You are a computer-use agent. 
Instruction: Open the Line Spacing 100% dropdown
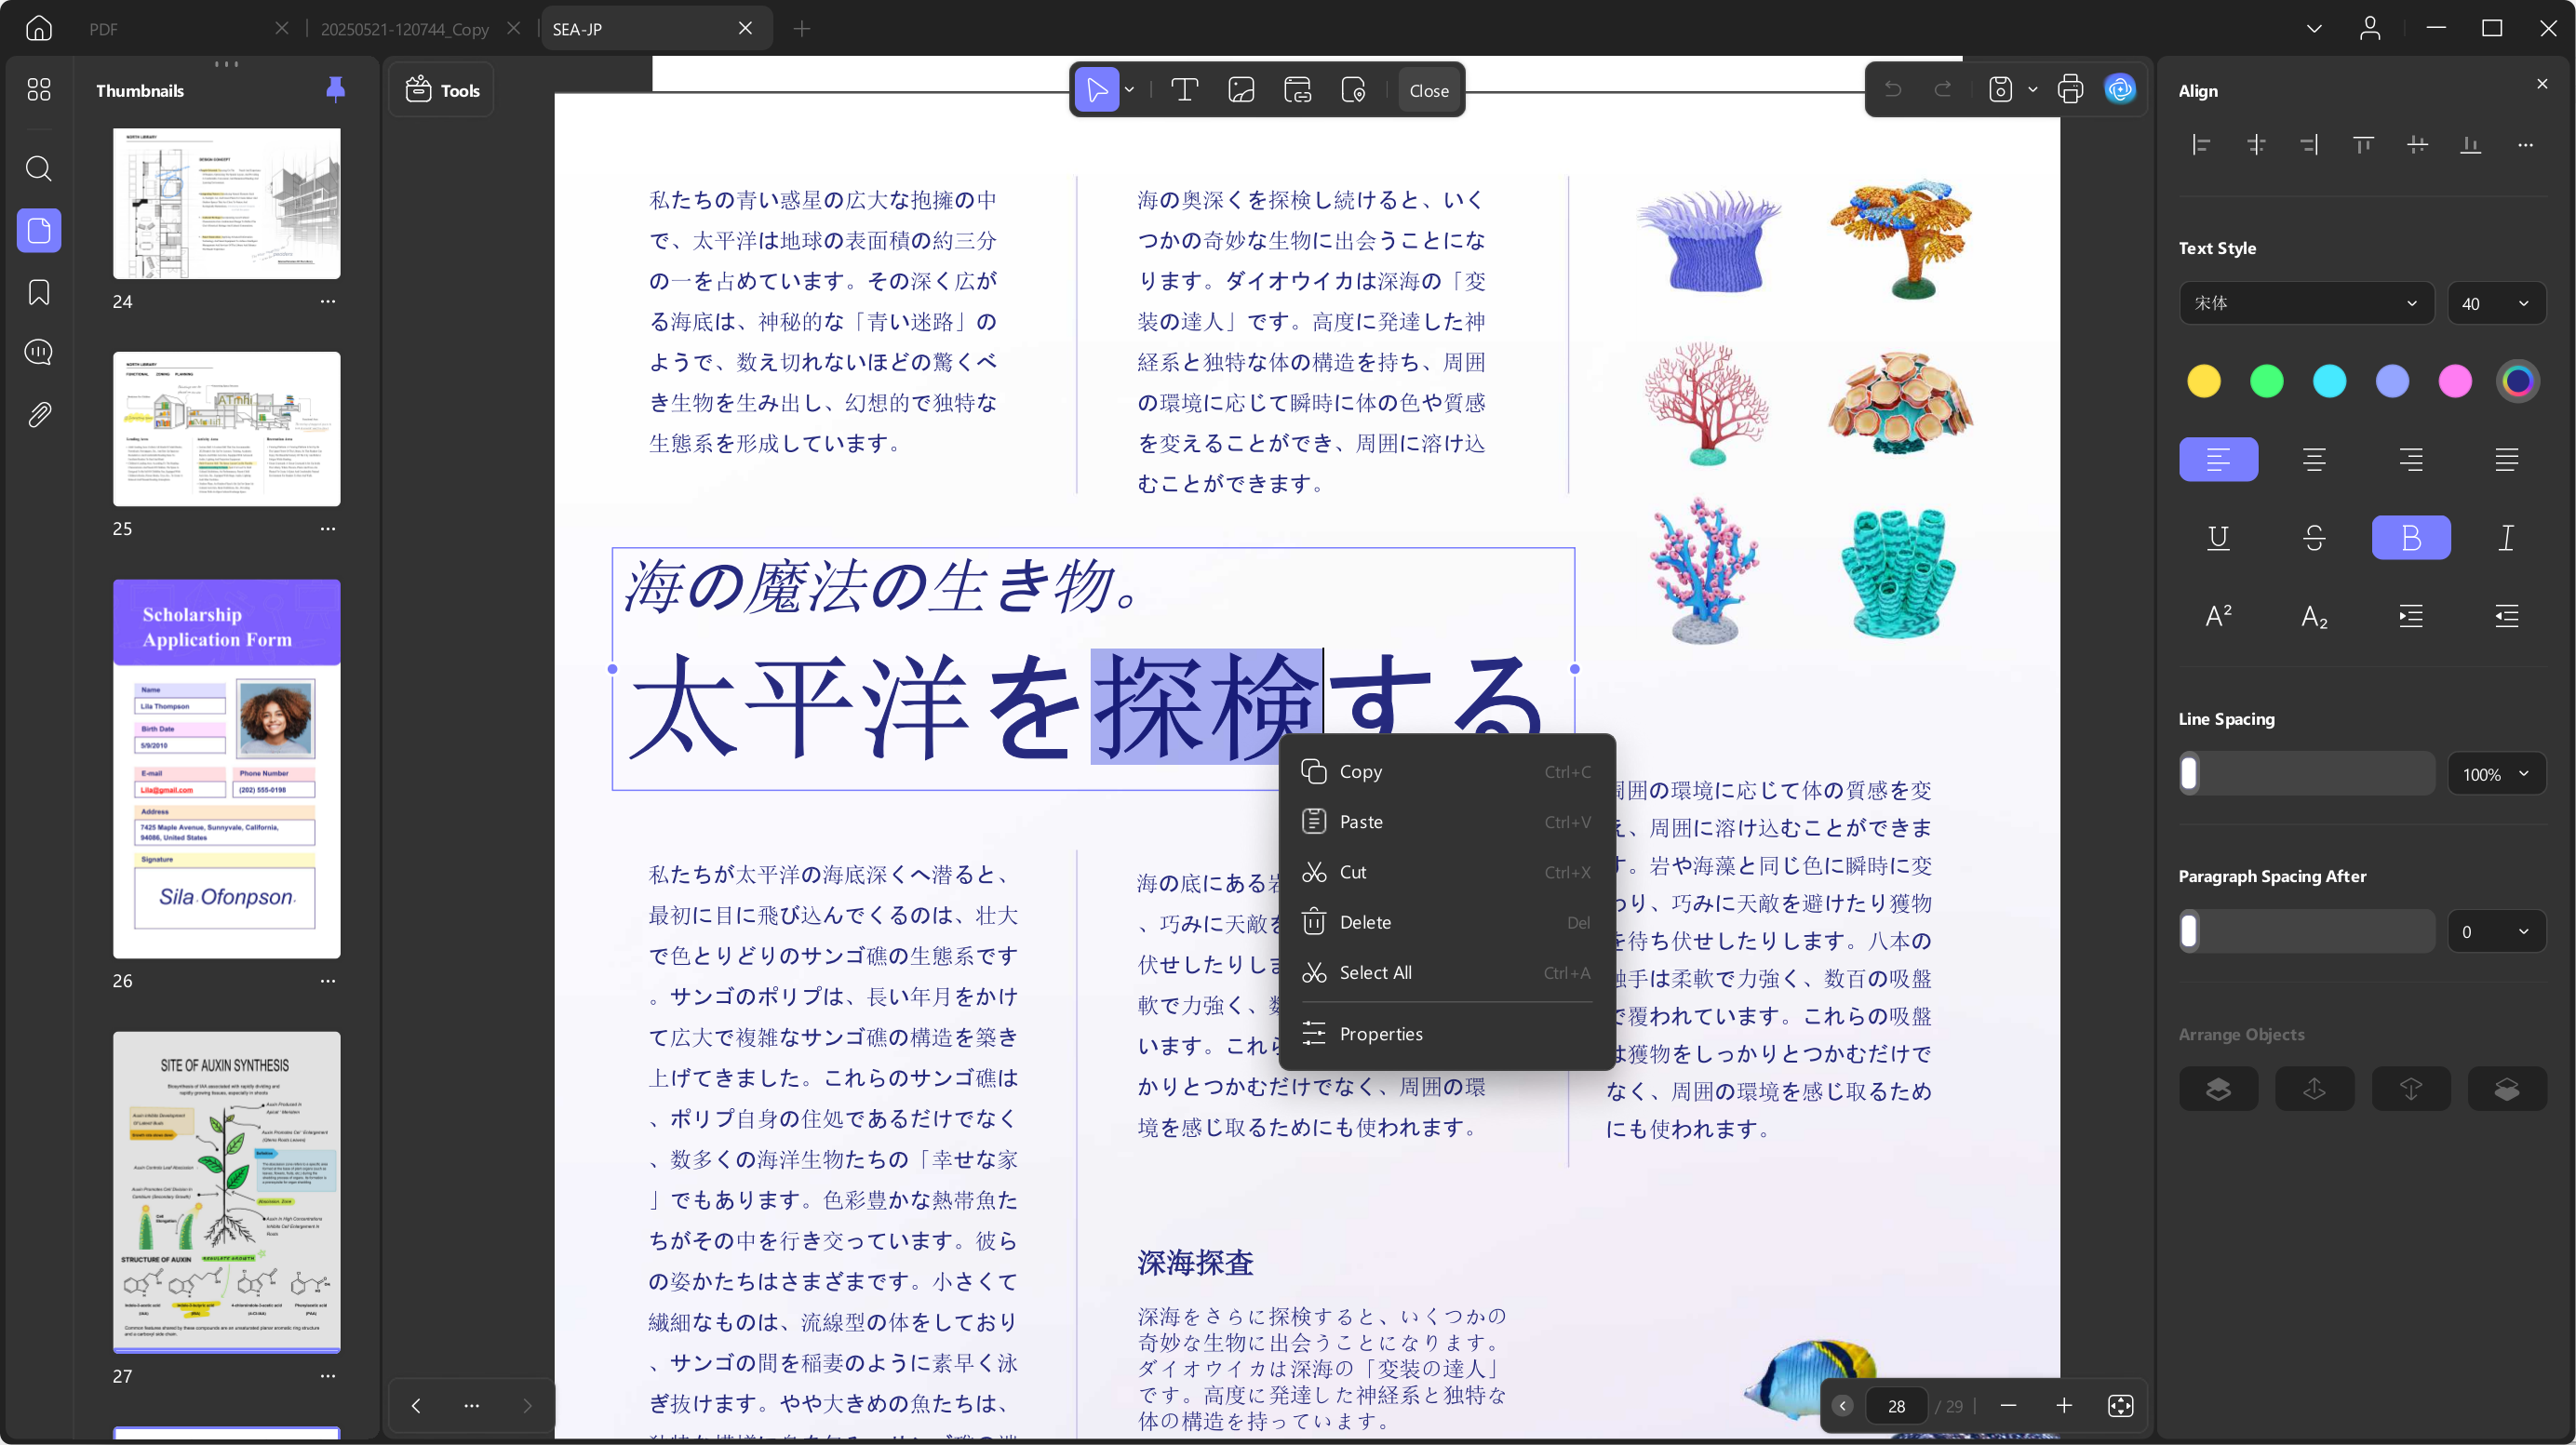pos(2495,774)
